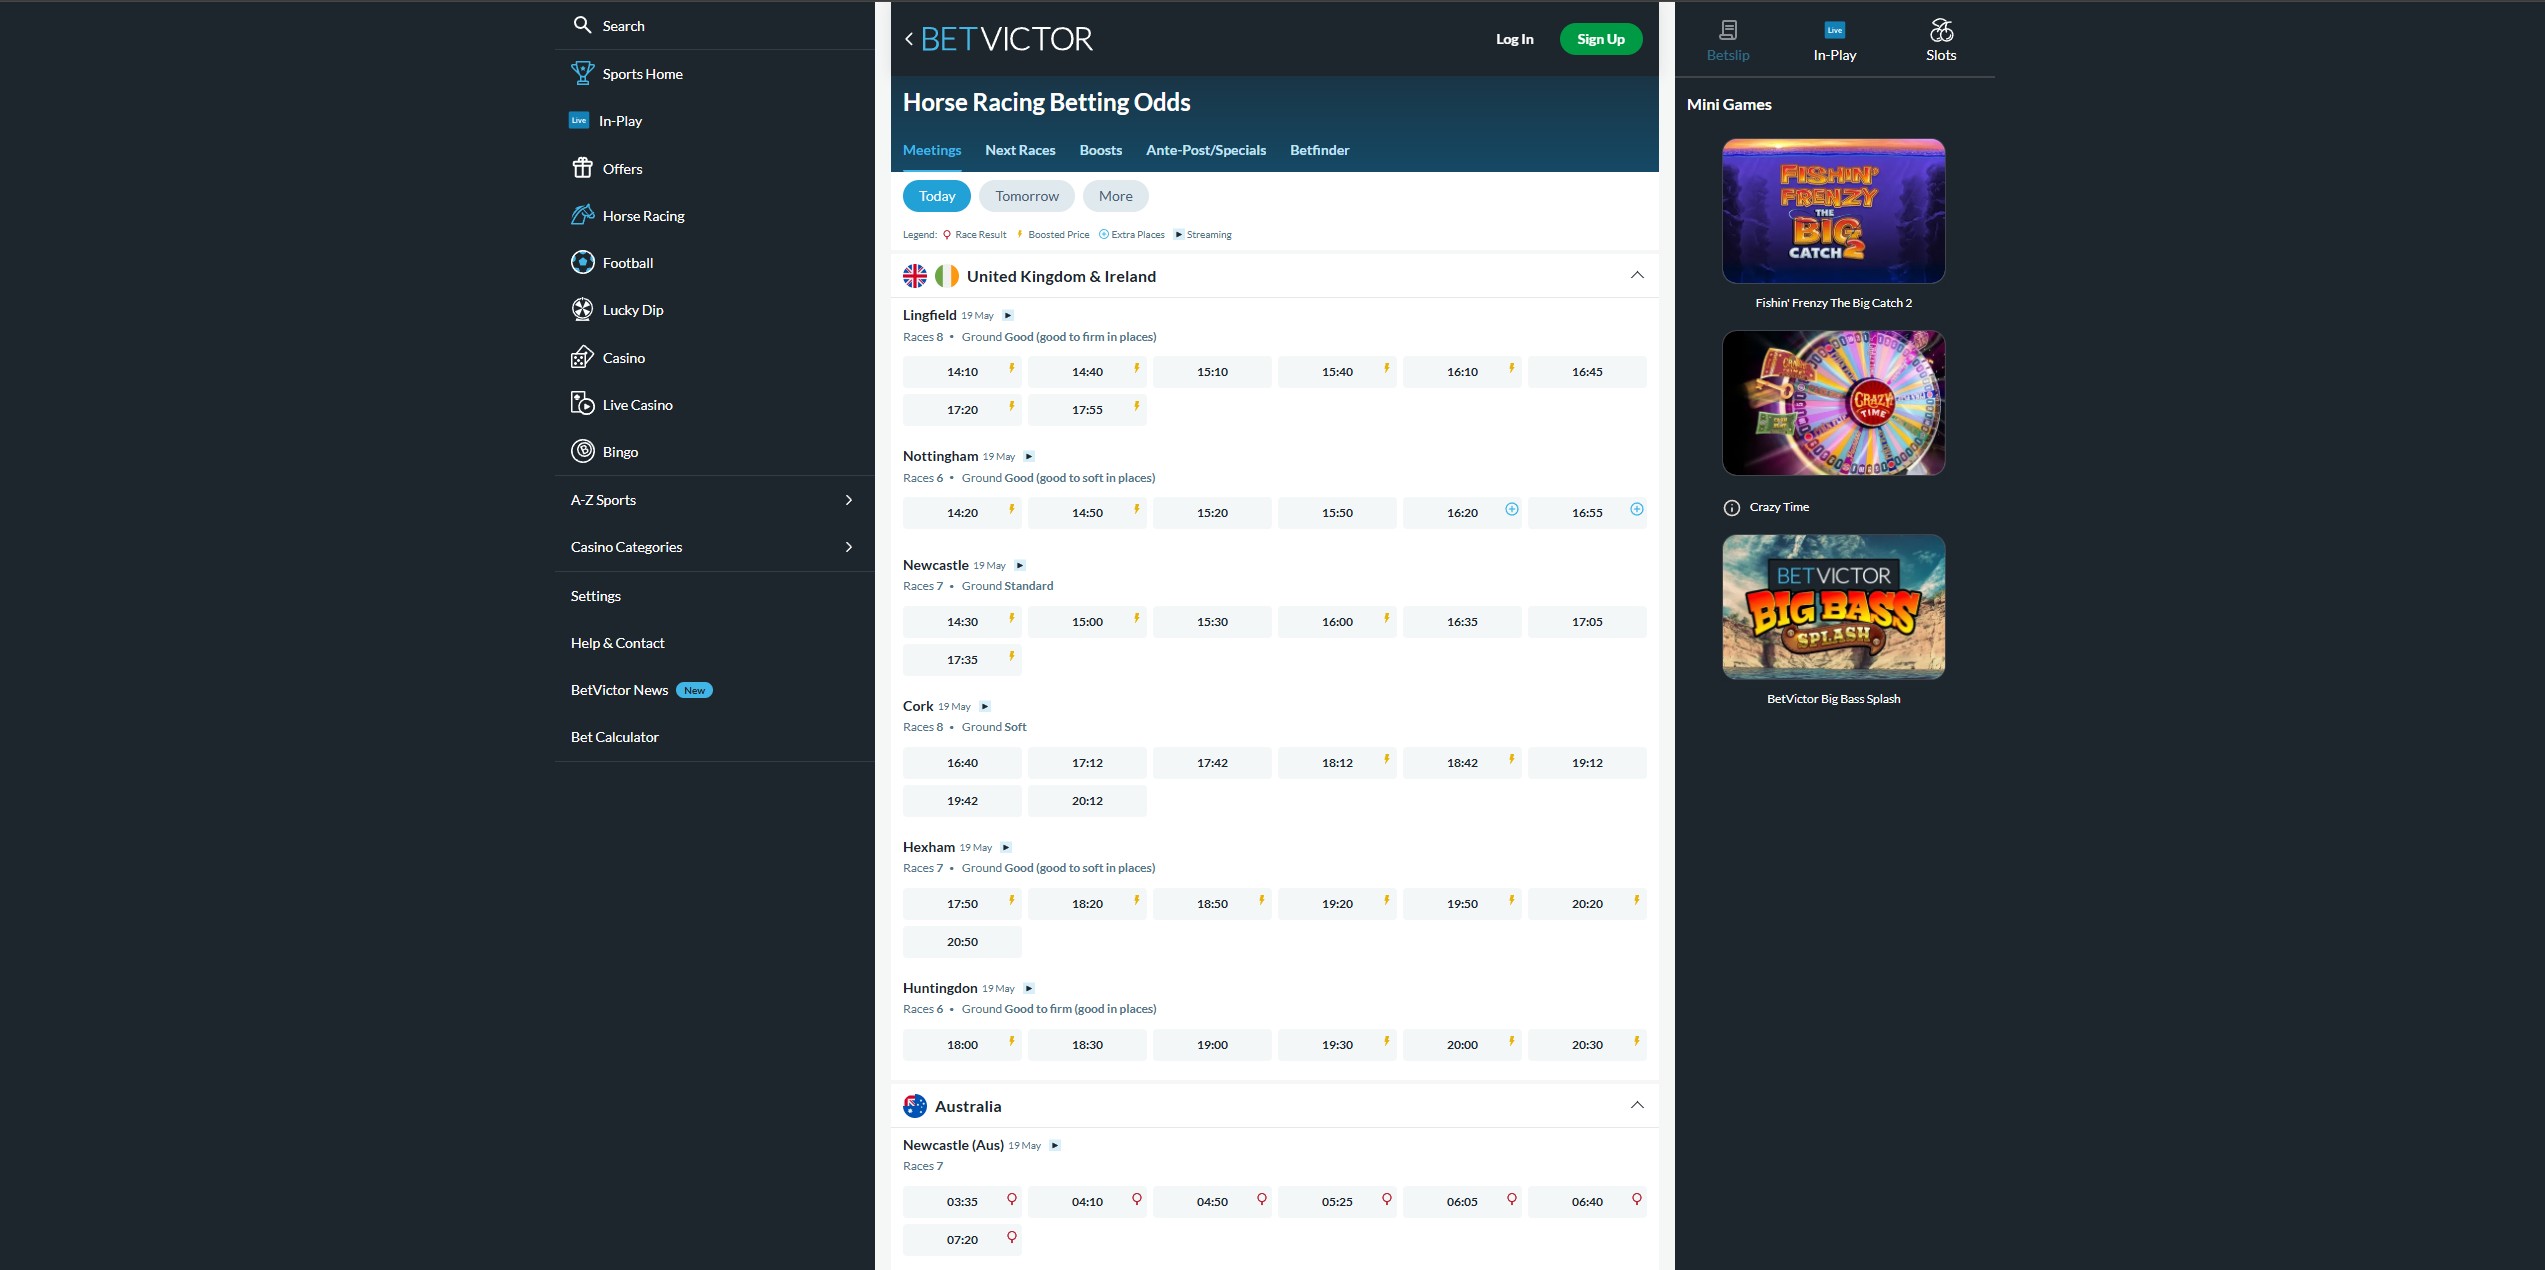Open Nottingham 15:50 race
Image resolution: width=2545 pixels, height=1270 pixels.
click(1337, 513)
